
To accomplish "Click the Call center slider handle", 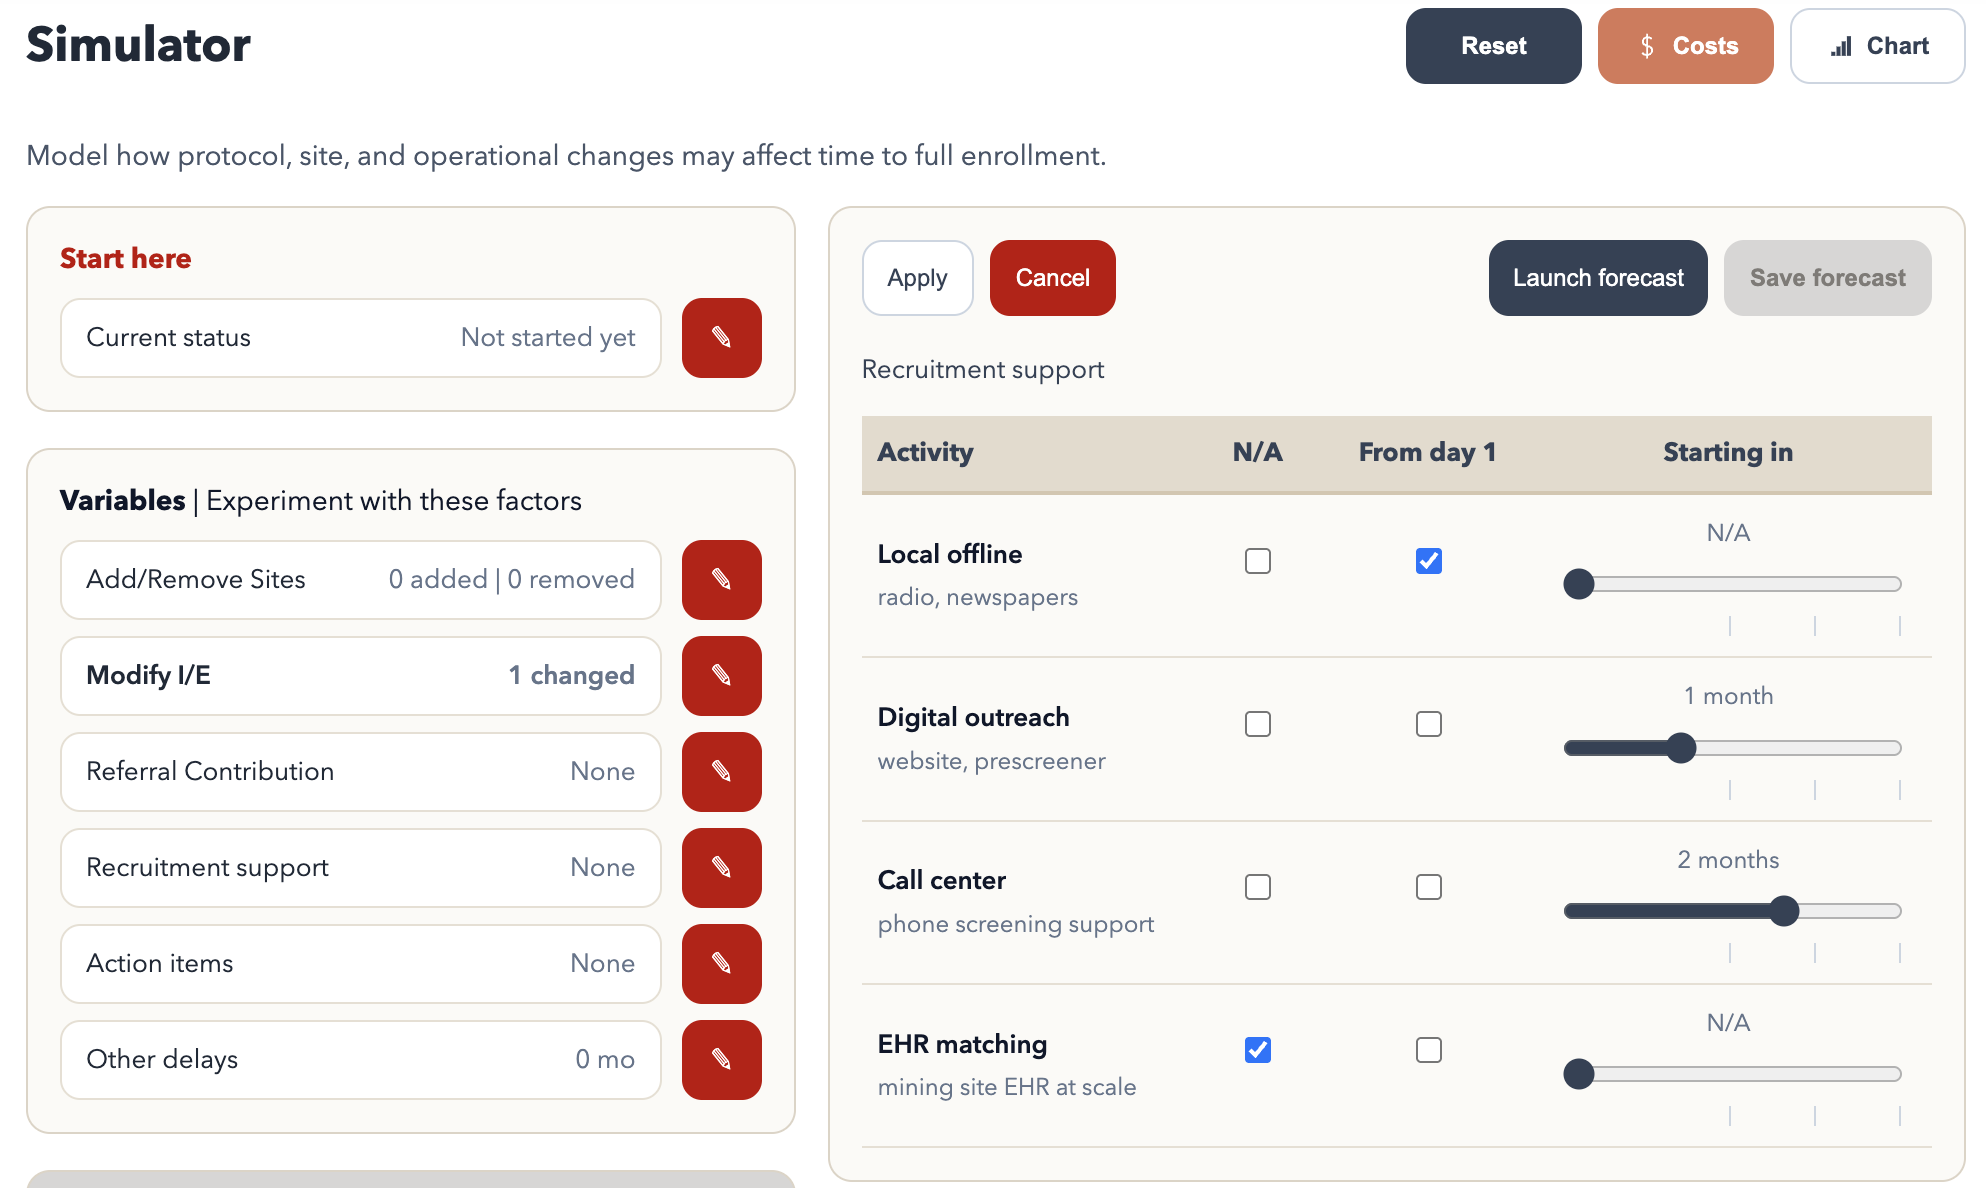I will pos(1784,911).
